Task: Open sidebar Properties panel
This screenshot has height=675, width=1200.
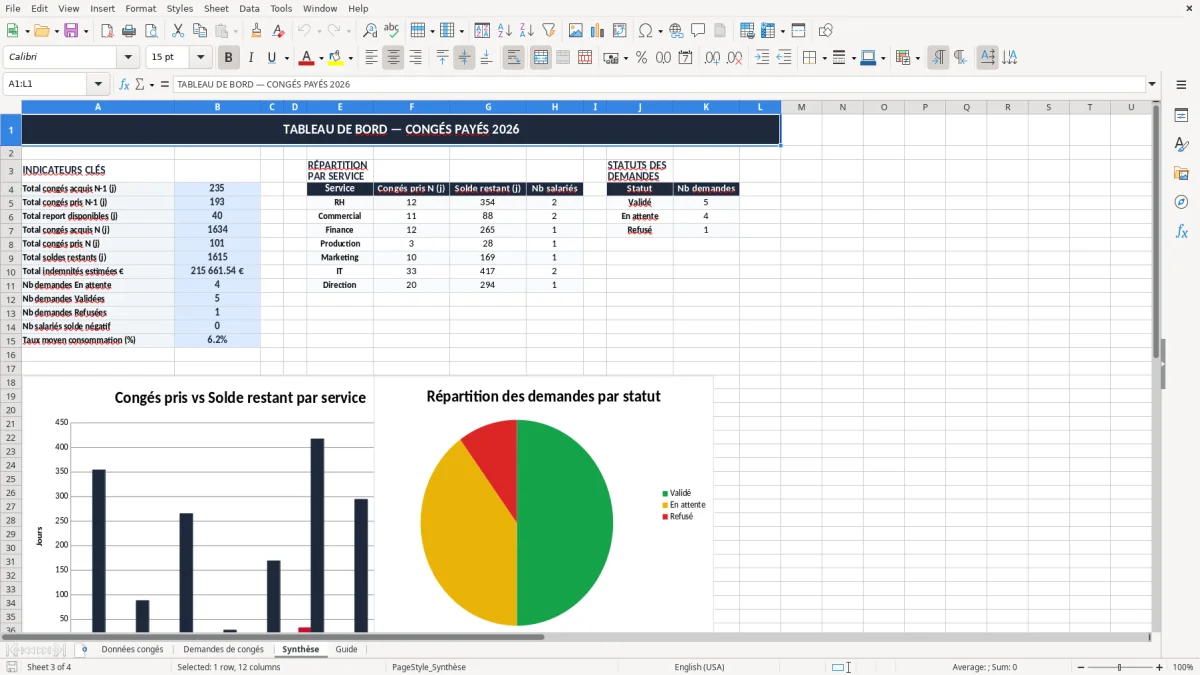Action: tap(1181, 115)
